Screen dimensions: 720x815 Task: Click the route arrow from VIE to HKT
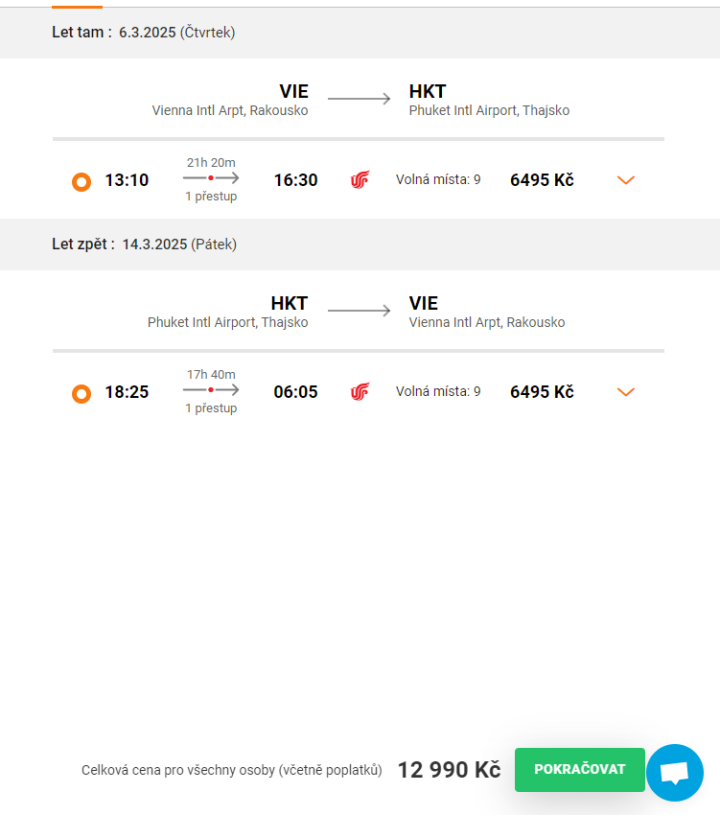[x=359, y=98]
